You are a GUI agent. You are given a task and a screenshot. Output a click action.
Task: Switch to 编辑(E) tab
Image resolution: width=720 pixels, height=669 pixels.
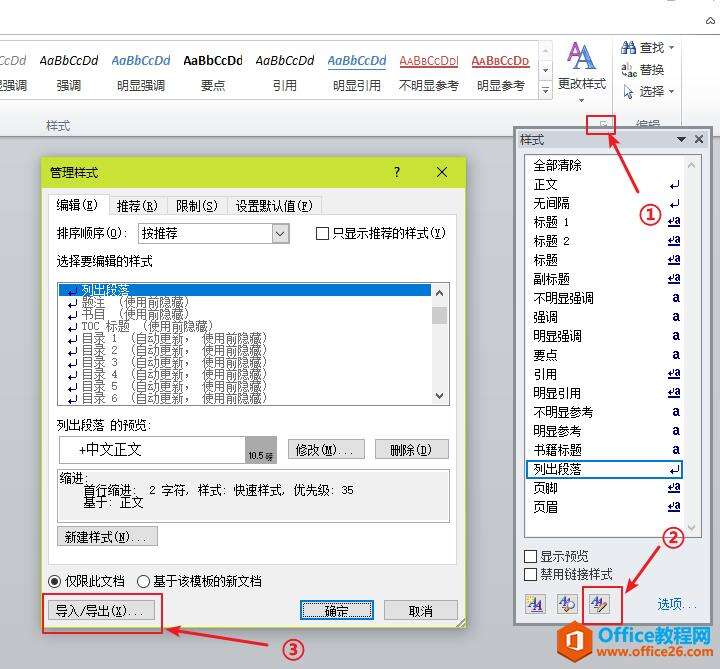point(78,205)
